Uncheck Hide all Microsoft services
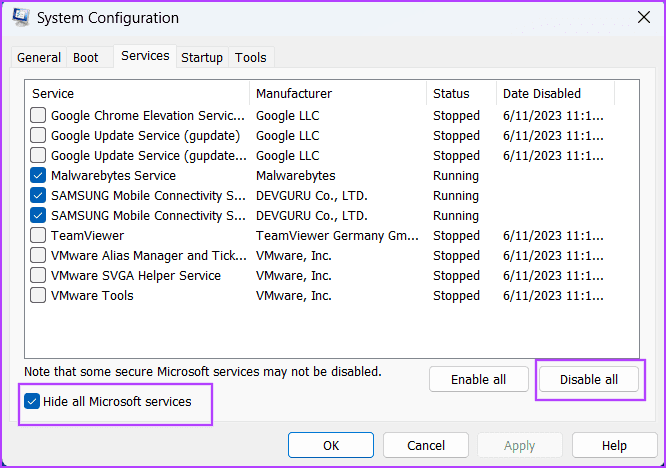 (x=32, y=401)
